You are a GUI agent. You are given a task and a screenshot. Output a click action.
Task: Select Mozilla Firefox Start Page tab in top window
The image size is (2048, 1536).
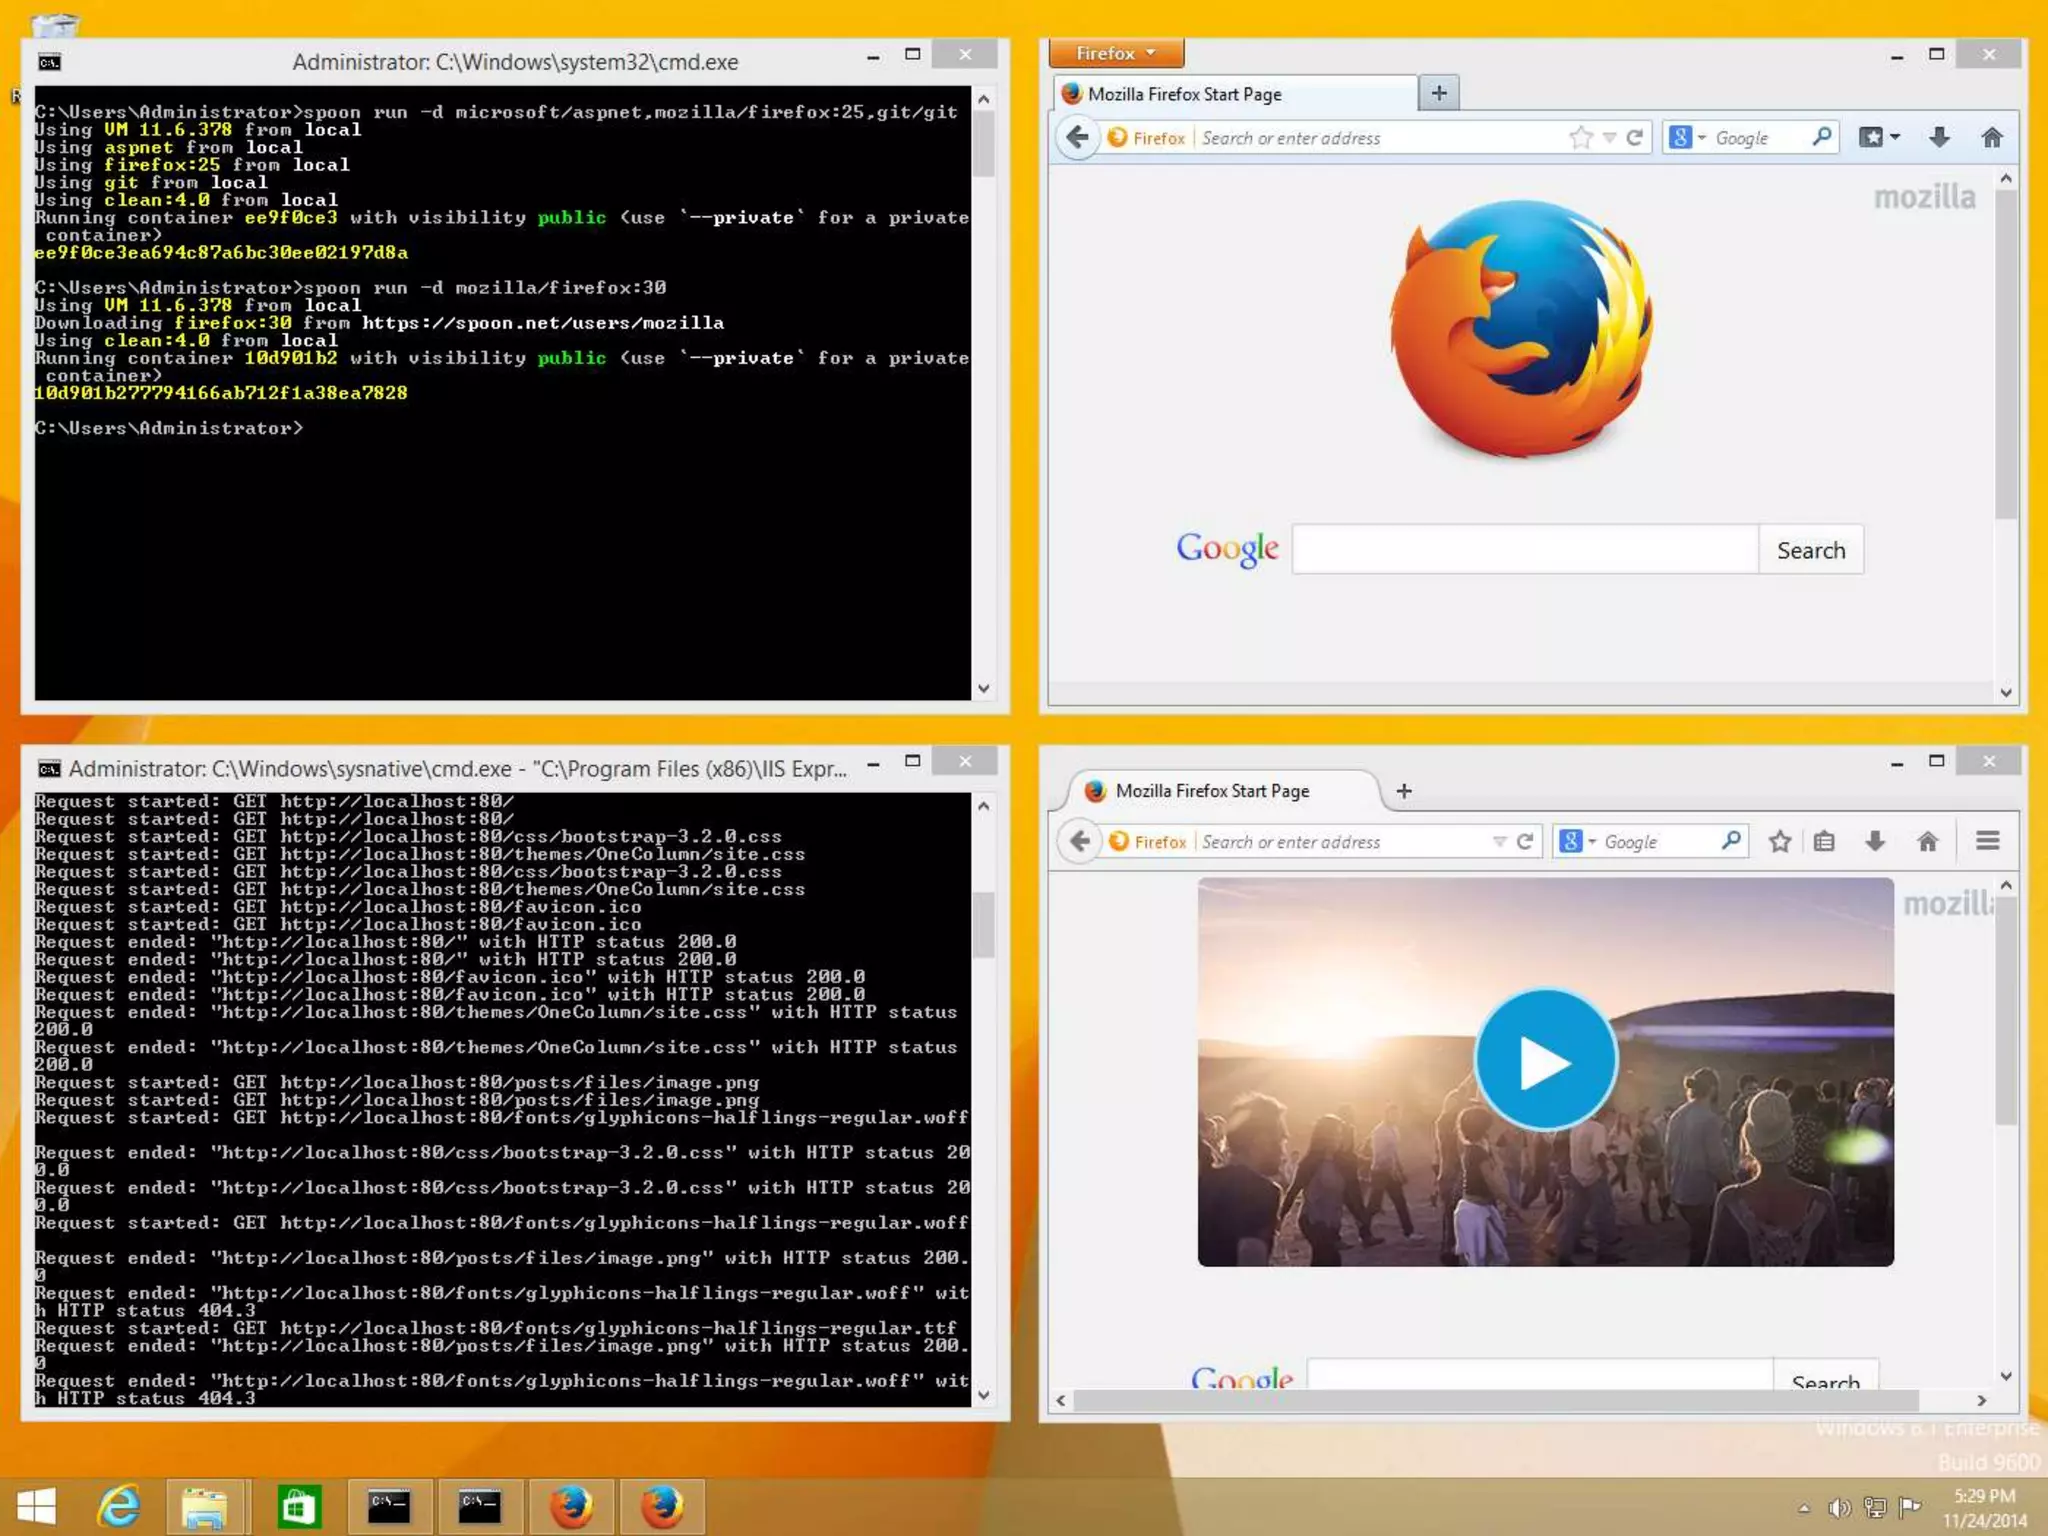[x=1235, y=94]
